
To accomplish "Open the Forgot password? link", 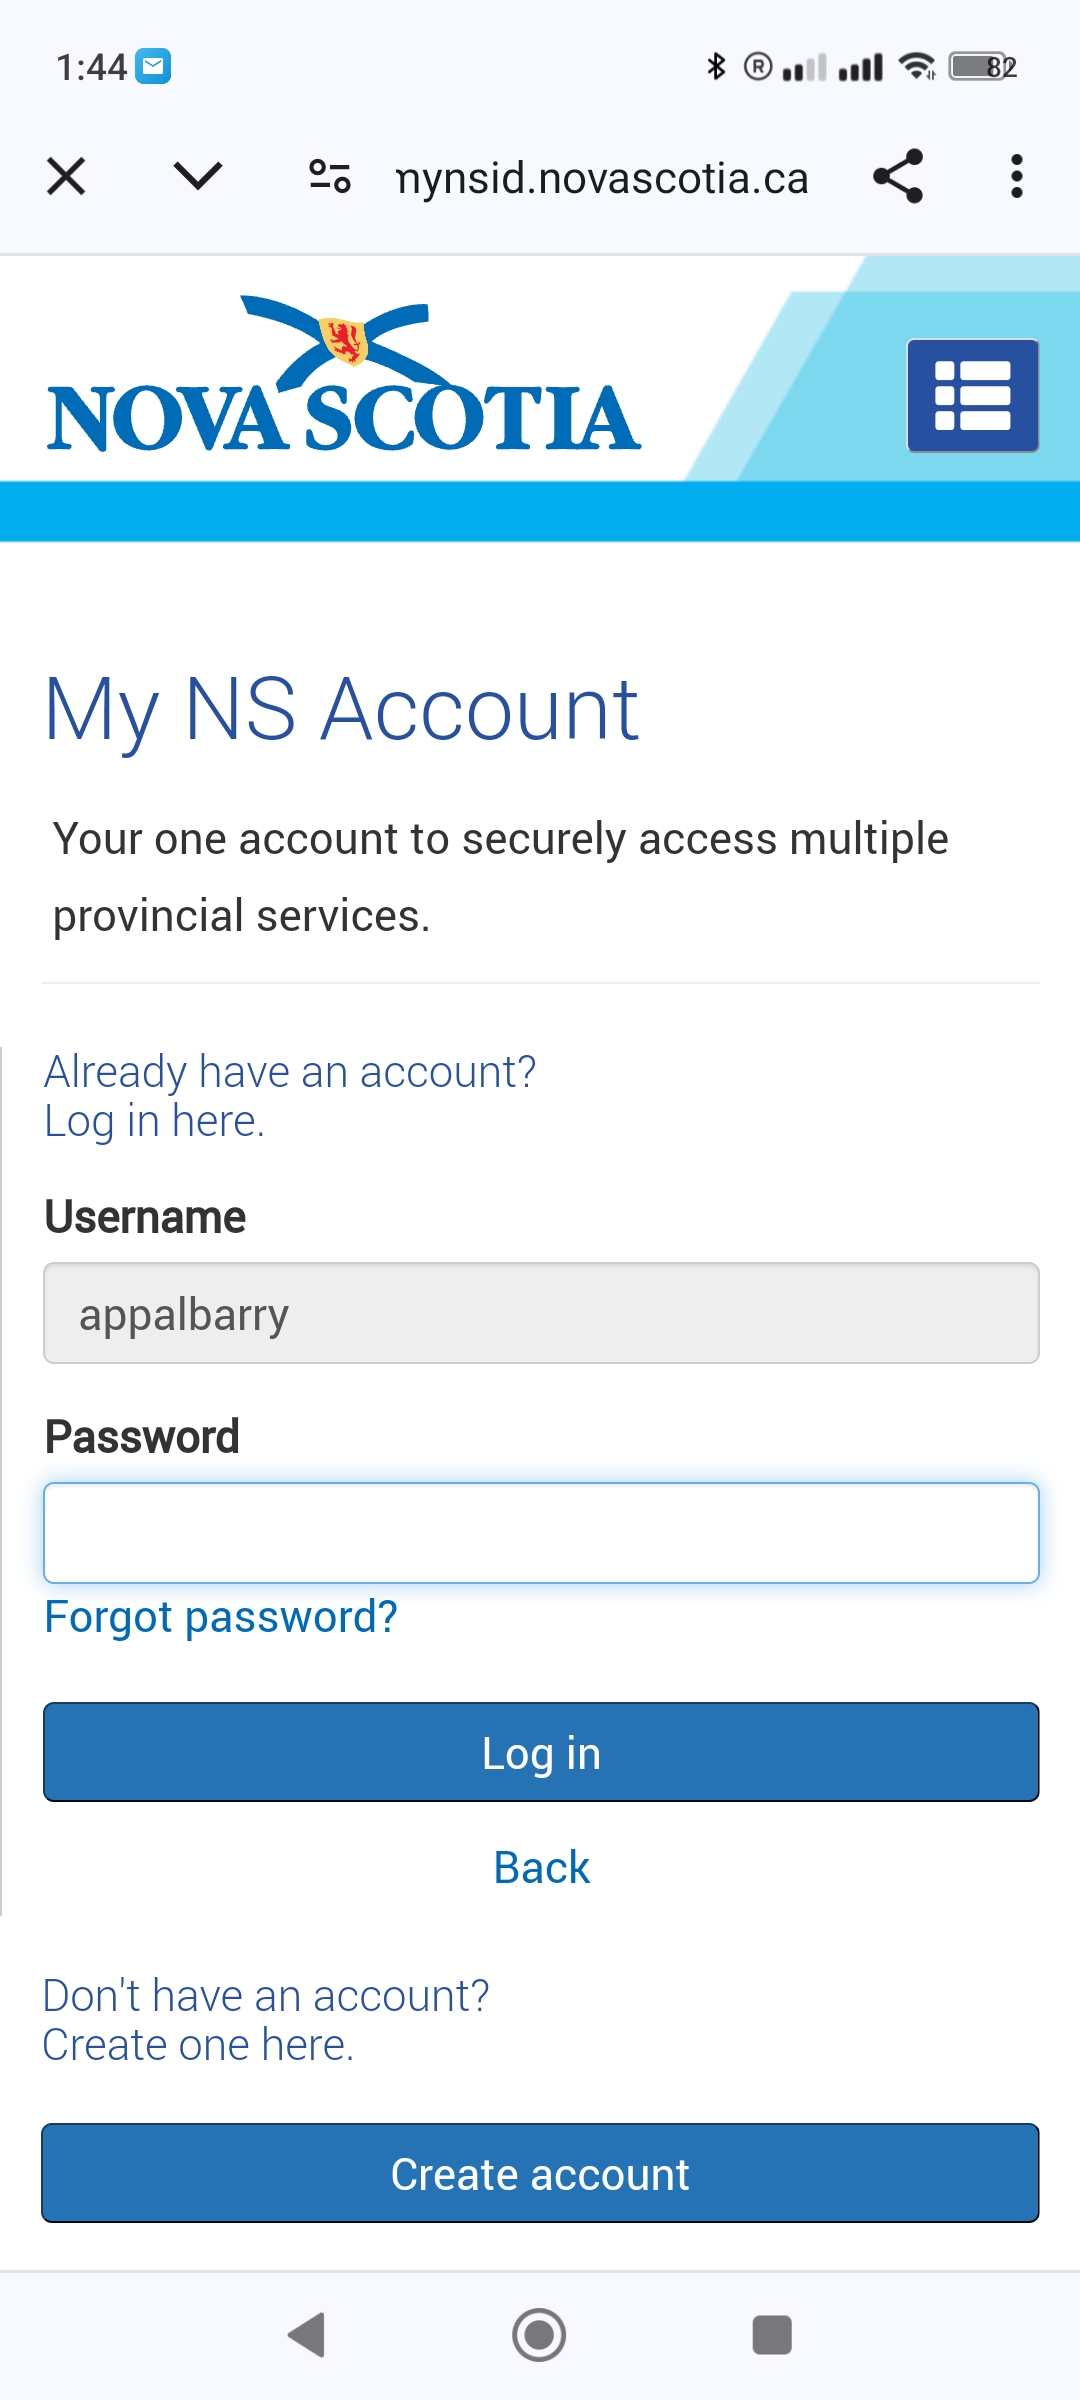I will click(x=221, y=1617).
